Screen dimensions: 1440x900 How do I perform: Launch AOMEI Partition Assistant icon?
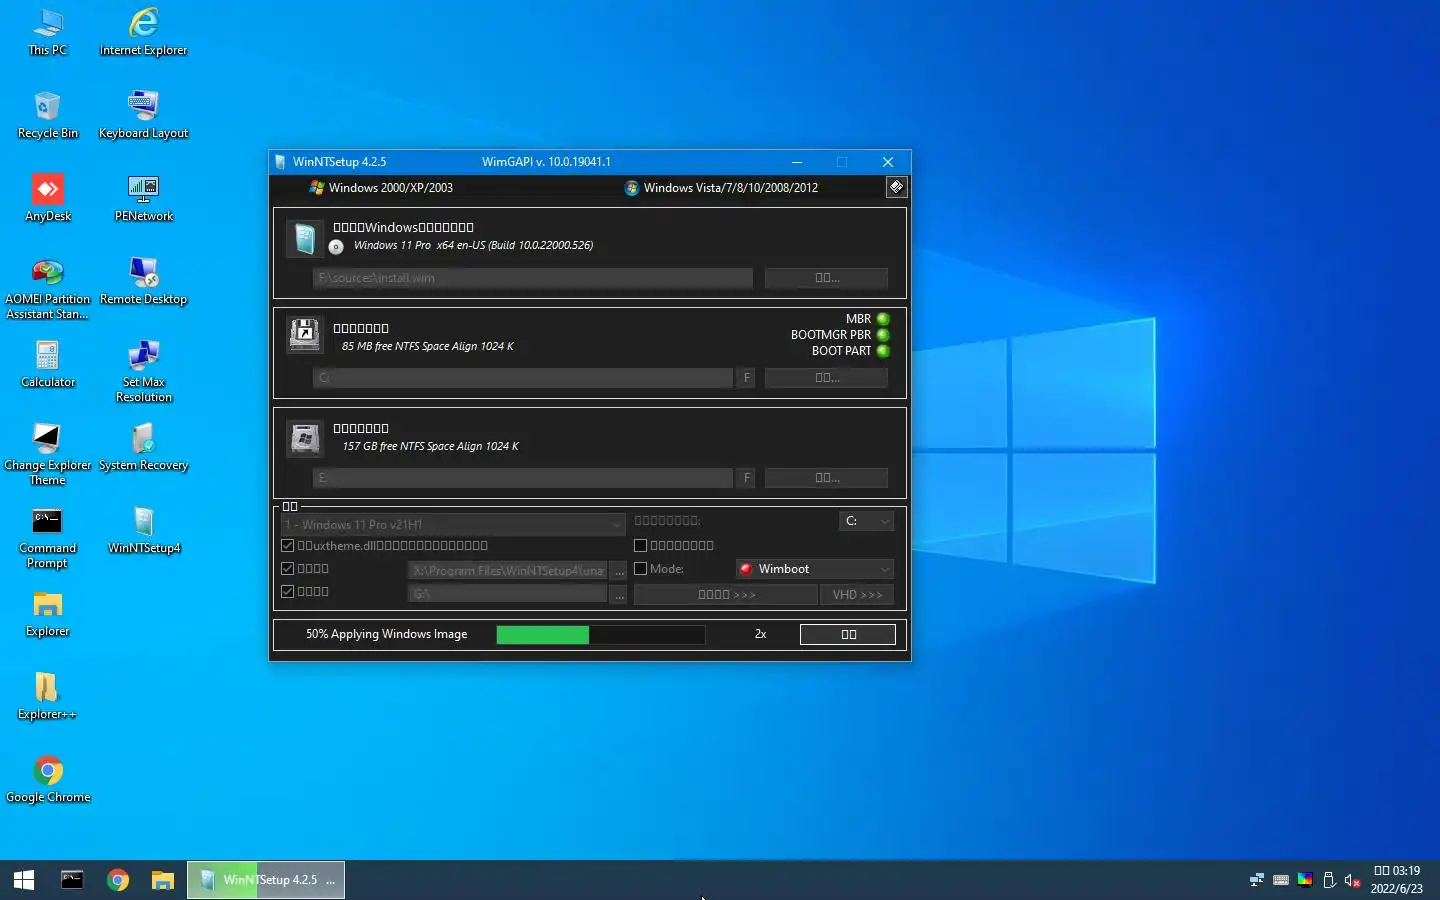pos(47,290)
